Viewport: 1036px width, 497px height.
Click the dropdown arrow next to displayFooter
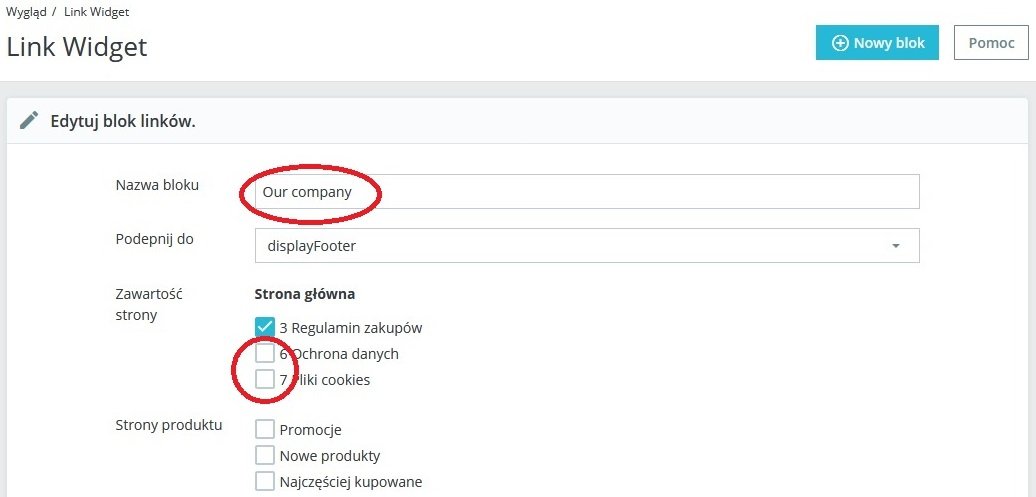click(x=896, y=246)
